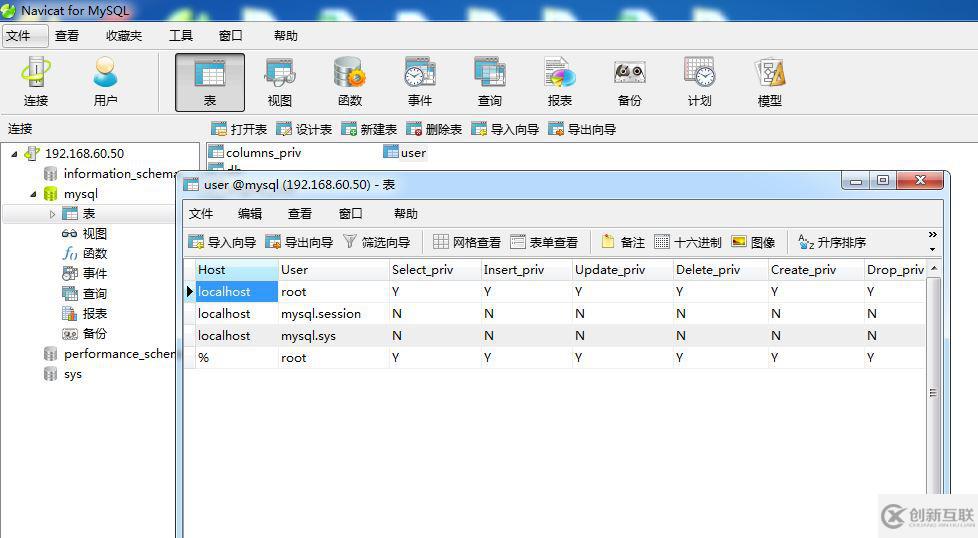The height and width of the screenshot is (538, 978).
Task: Select performance_schema database in tree
Action: pyautogui.click(x=110, y=353)
